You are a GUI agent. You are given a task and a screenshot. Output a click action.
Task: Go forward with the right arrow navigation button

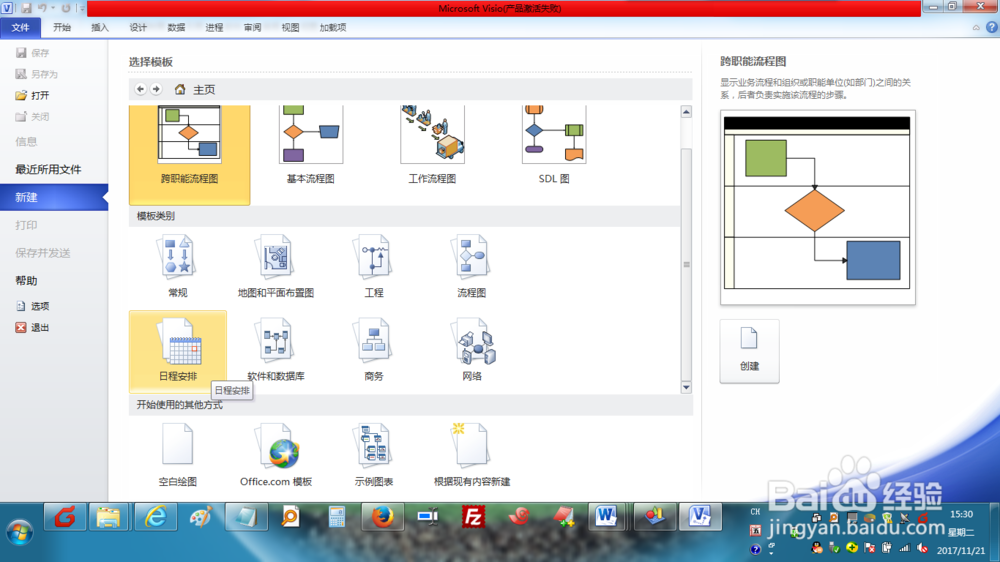156,89
